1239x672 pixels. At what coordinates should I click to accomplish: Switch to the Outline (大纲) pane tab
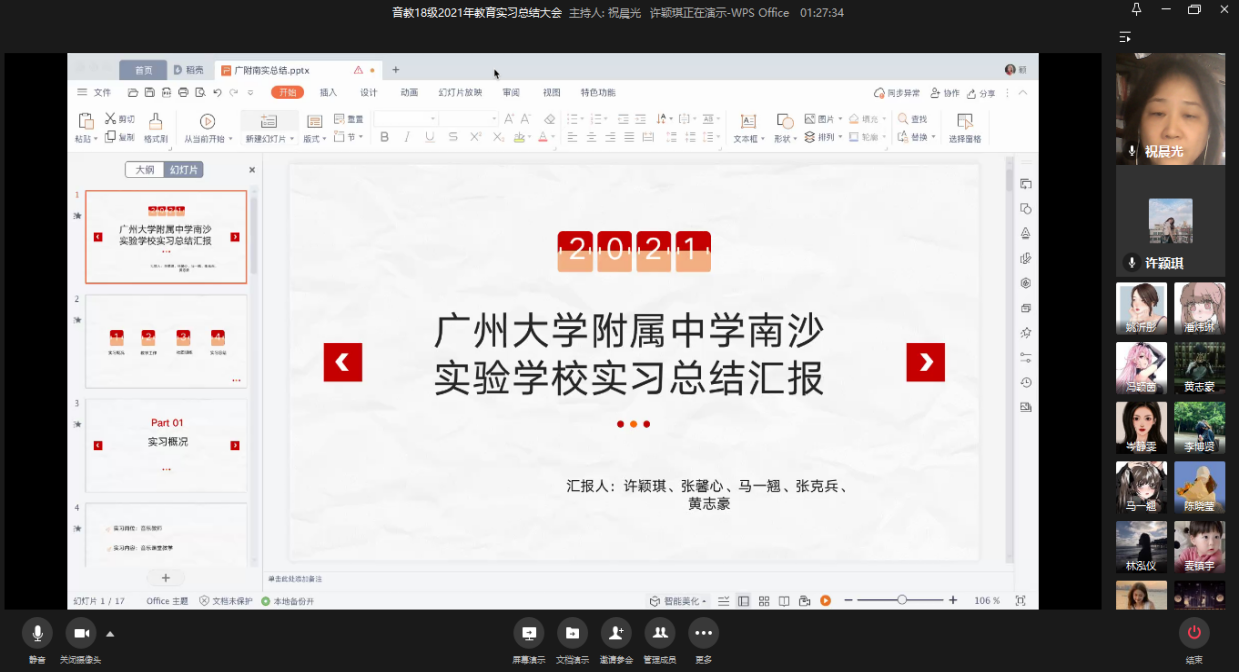(x=145, y=170)
